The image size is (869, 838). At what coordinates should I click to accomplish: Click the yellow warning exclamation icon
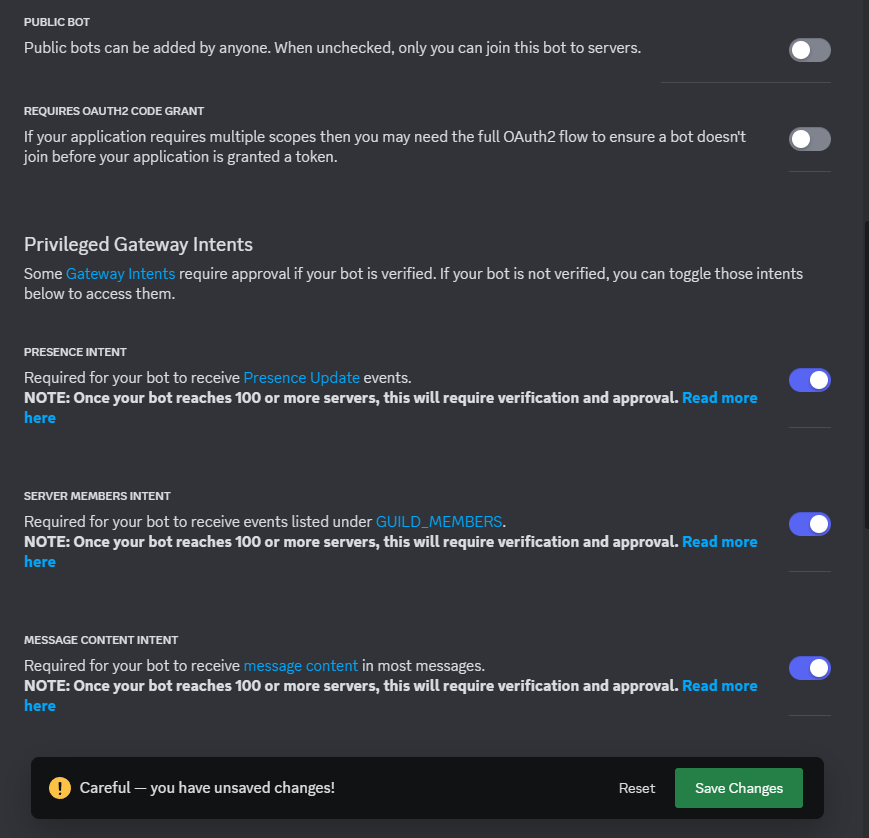point(59,788)
